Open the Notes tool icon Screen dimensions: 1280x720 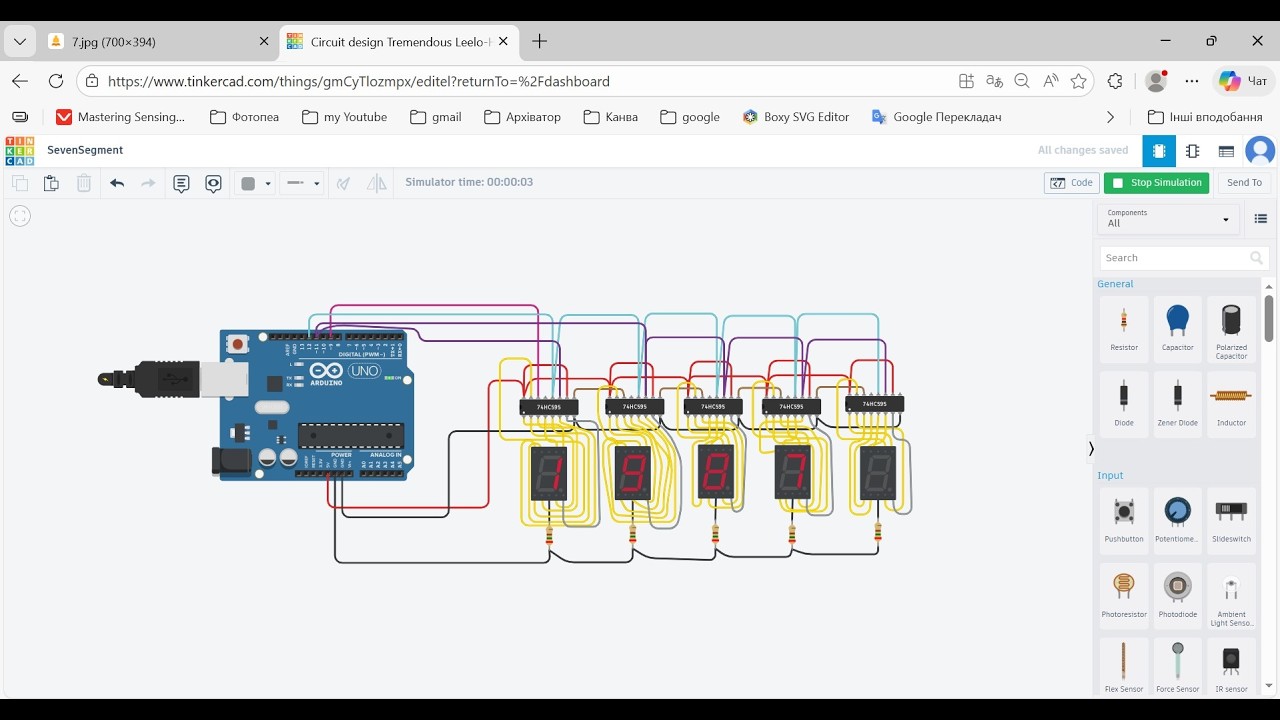pos(181,183)
